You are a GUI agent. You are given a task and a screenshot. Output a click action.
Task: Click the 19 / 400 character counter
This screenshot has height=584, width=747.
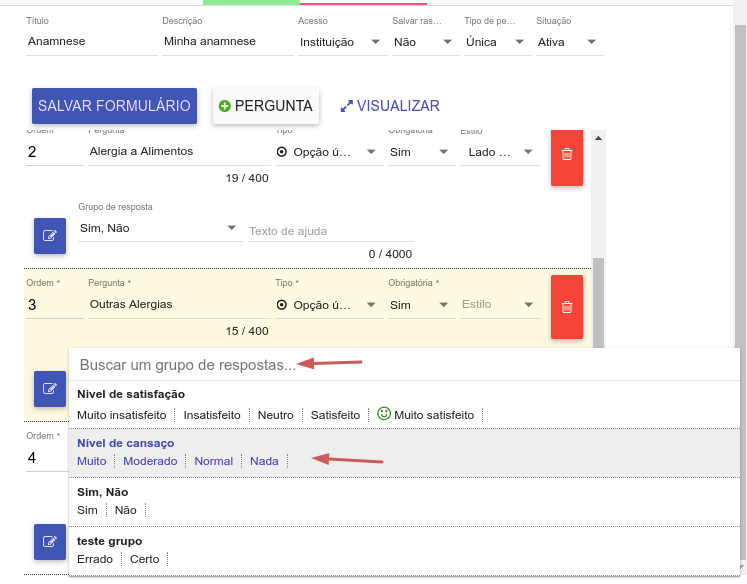247,178
